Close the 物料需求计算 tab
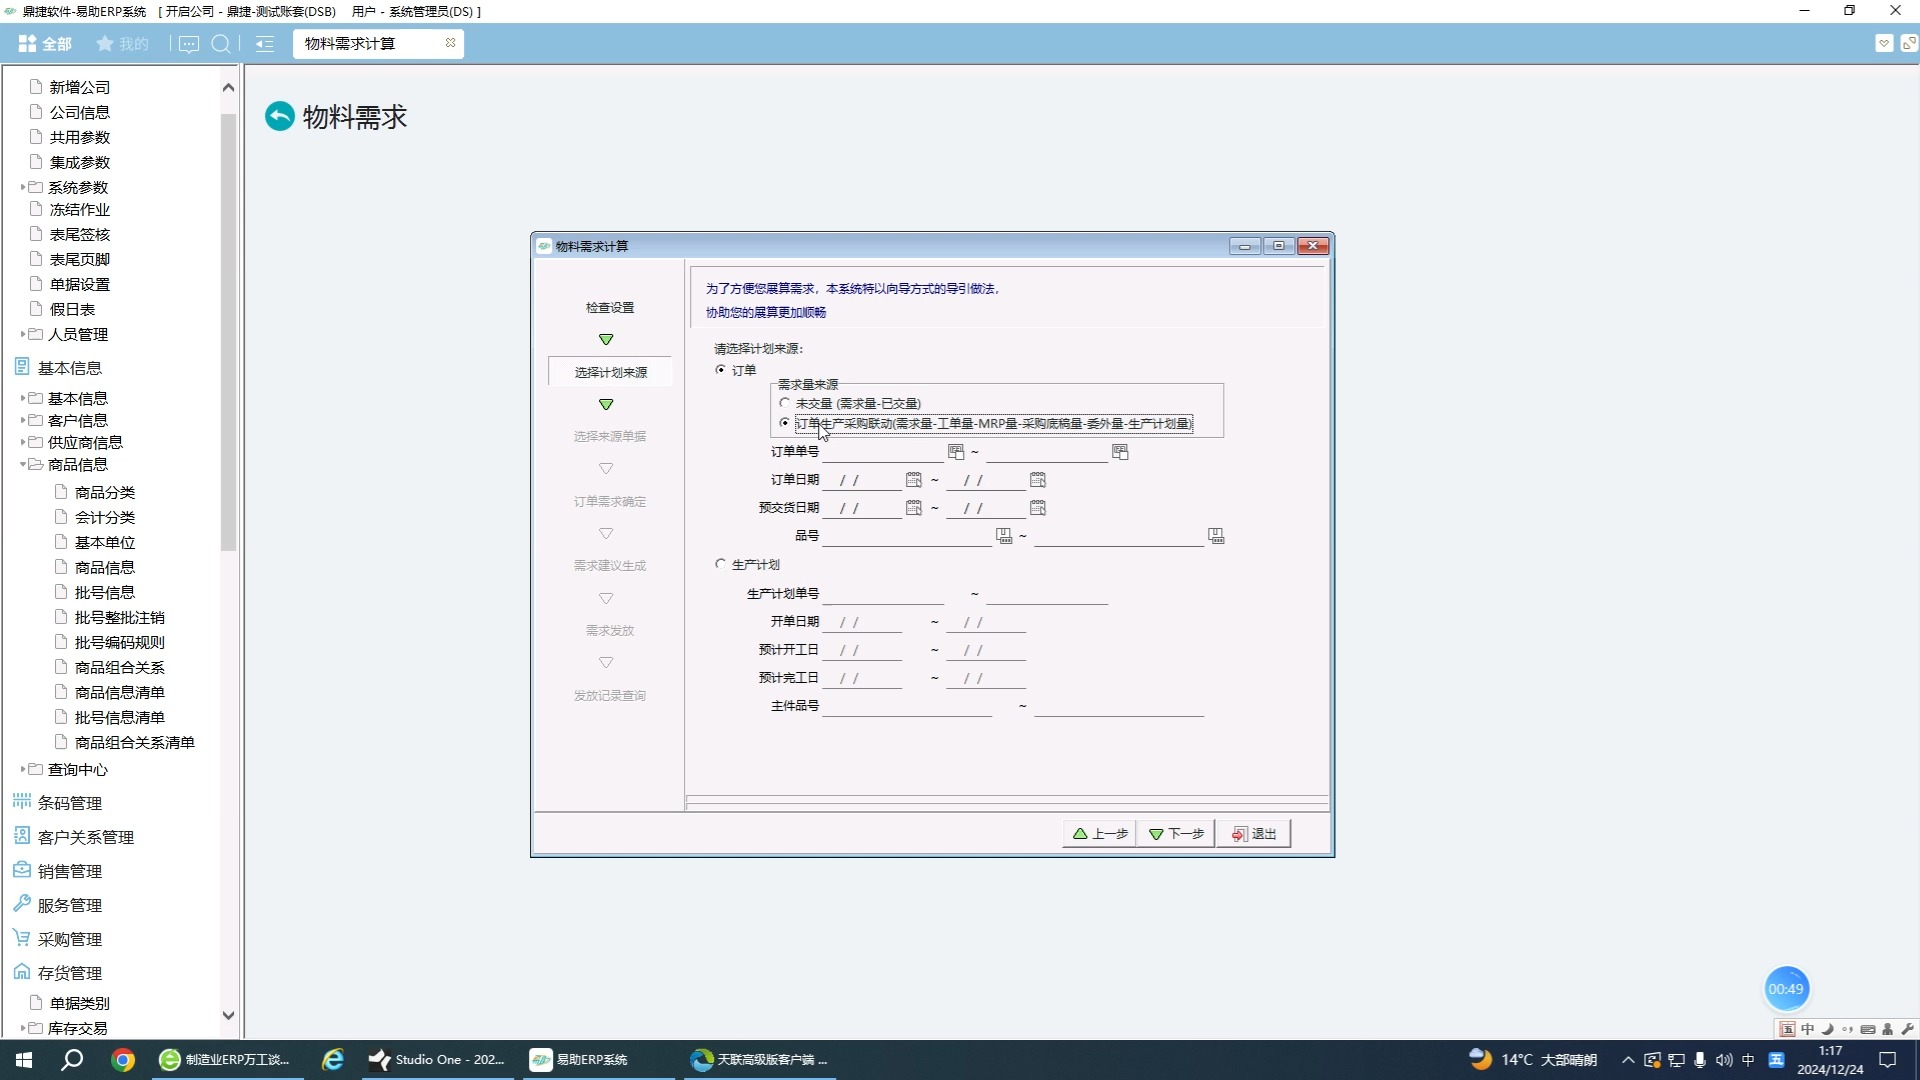Viewport: 1920px width, 1080px height. click(x=450, y=43)
